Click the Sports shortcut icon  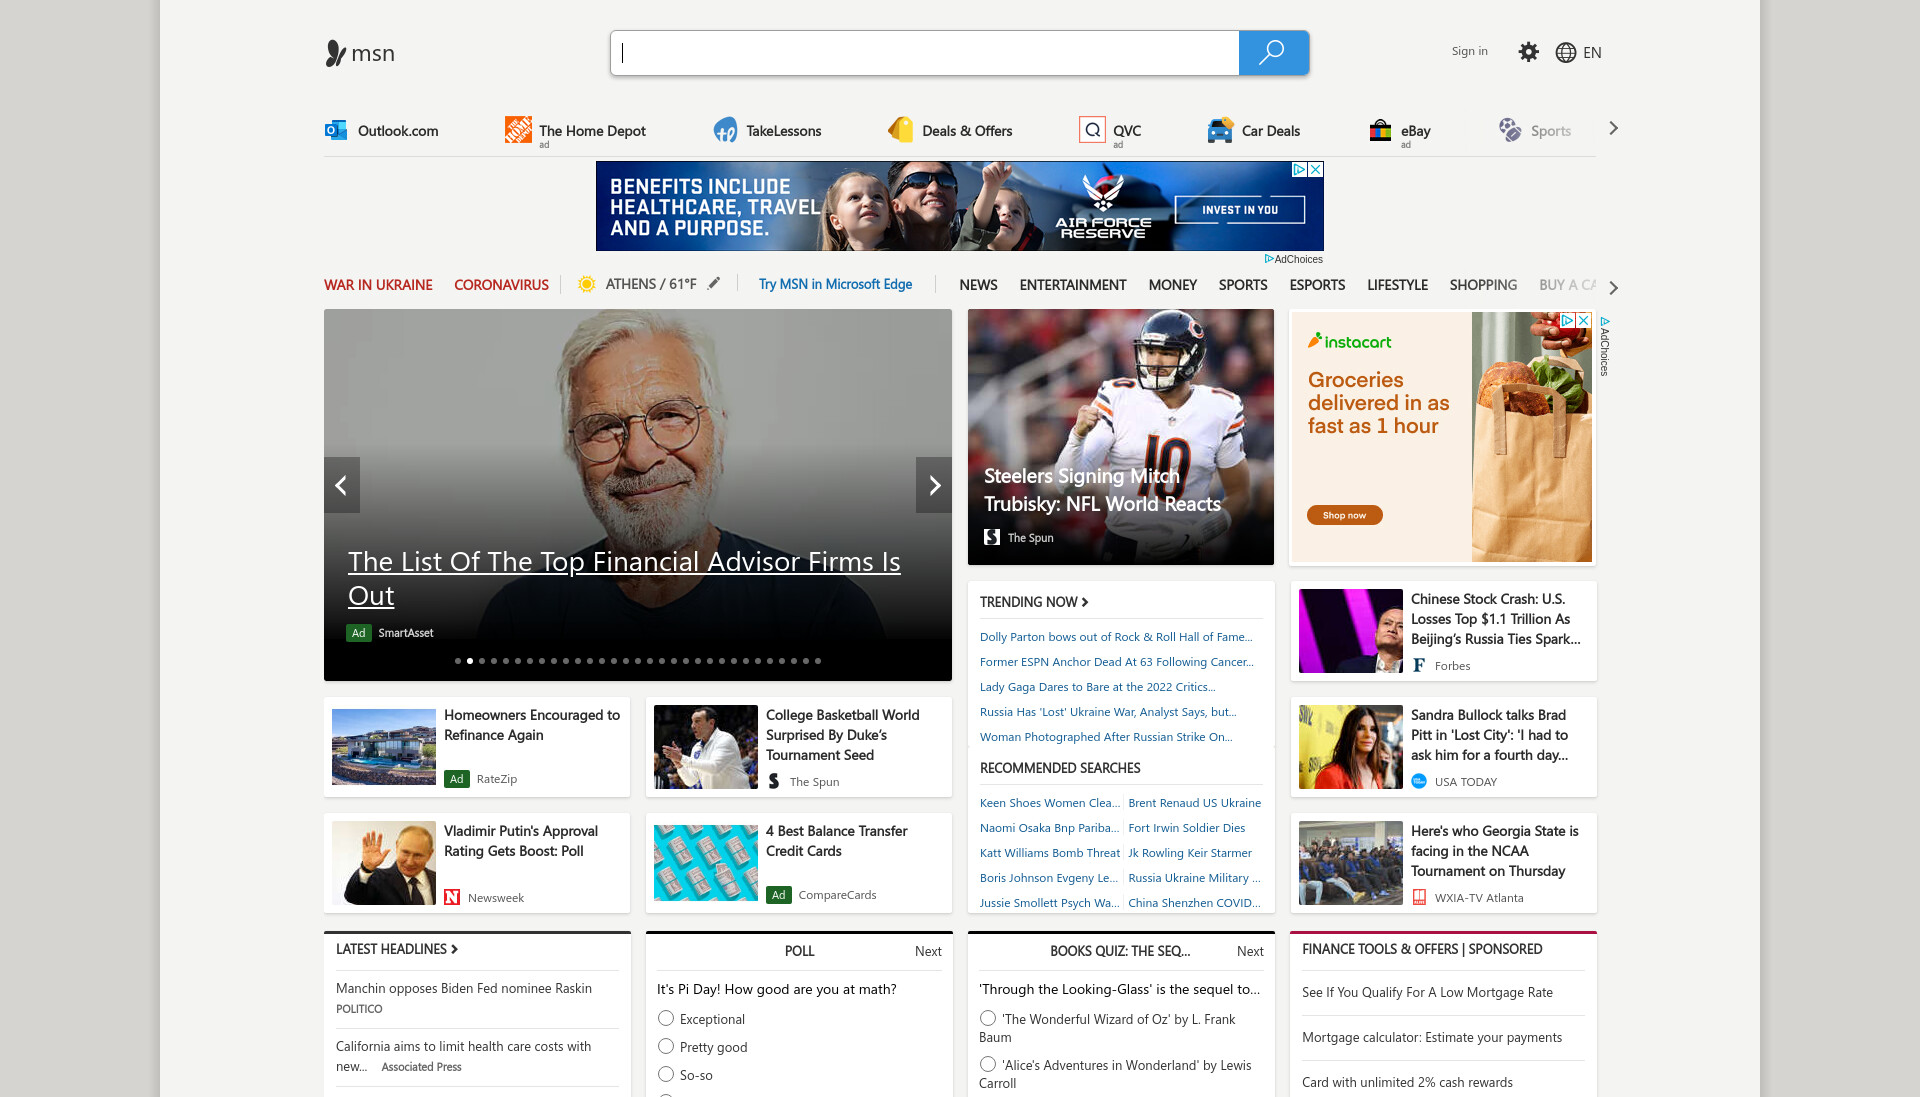tap(1509, 130)
